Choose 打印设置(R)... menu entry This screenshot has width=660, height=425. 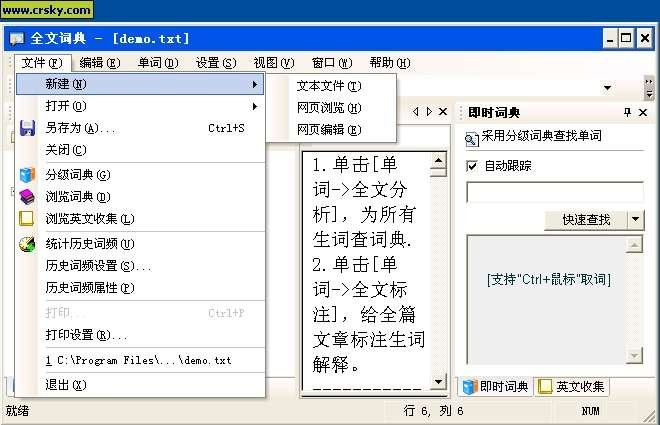(140, 335)
